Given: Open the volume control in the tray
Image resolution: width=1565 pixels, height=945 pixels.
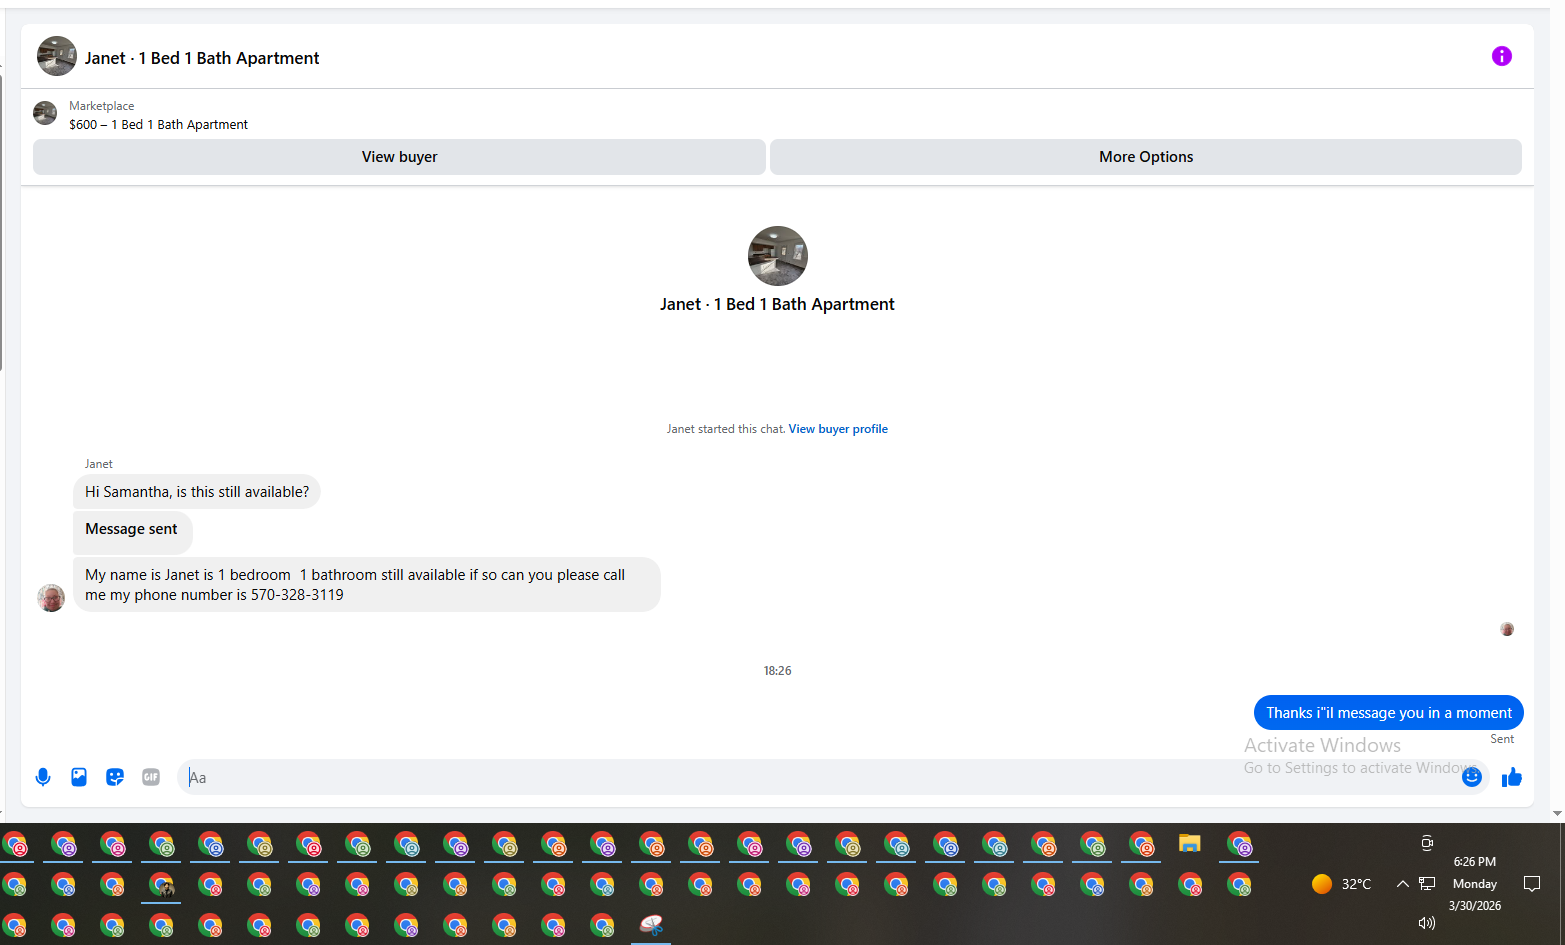Looking at the screenshot, I should [1427, 923].
